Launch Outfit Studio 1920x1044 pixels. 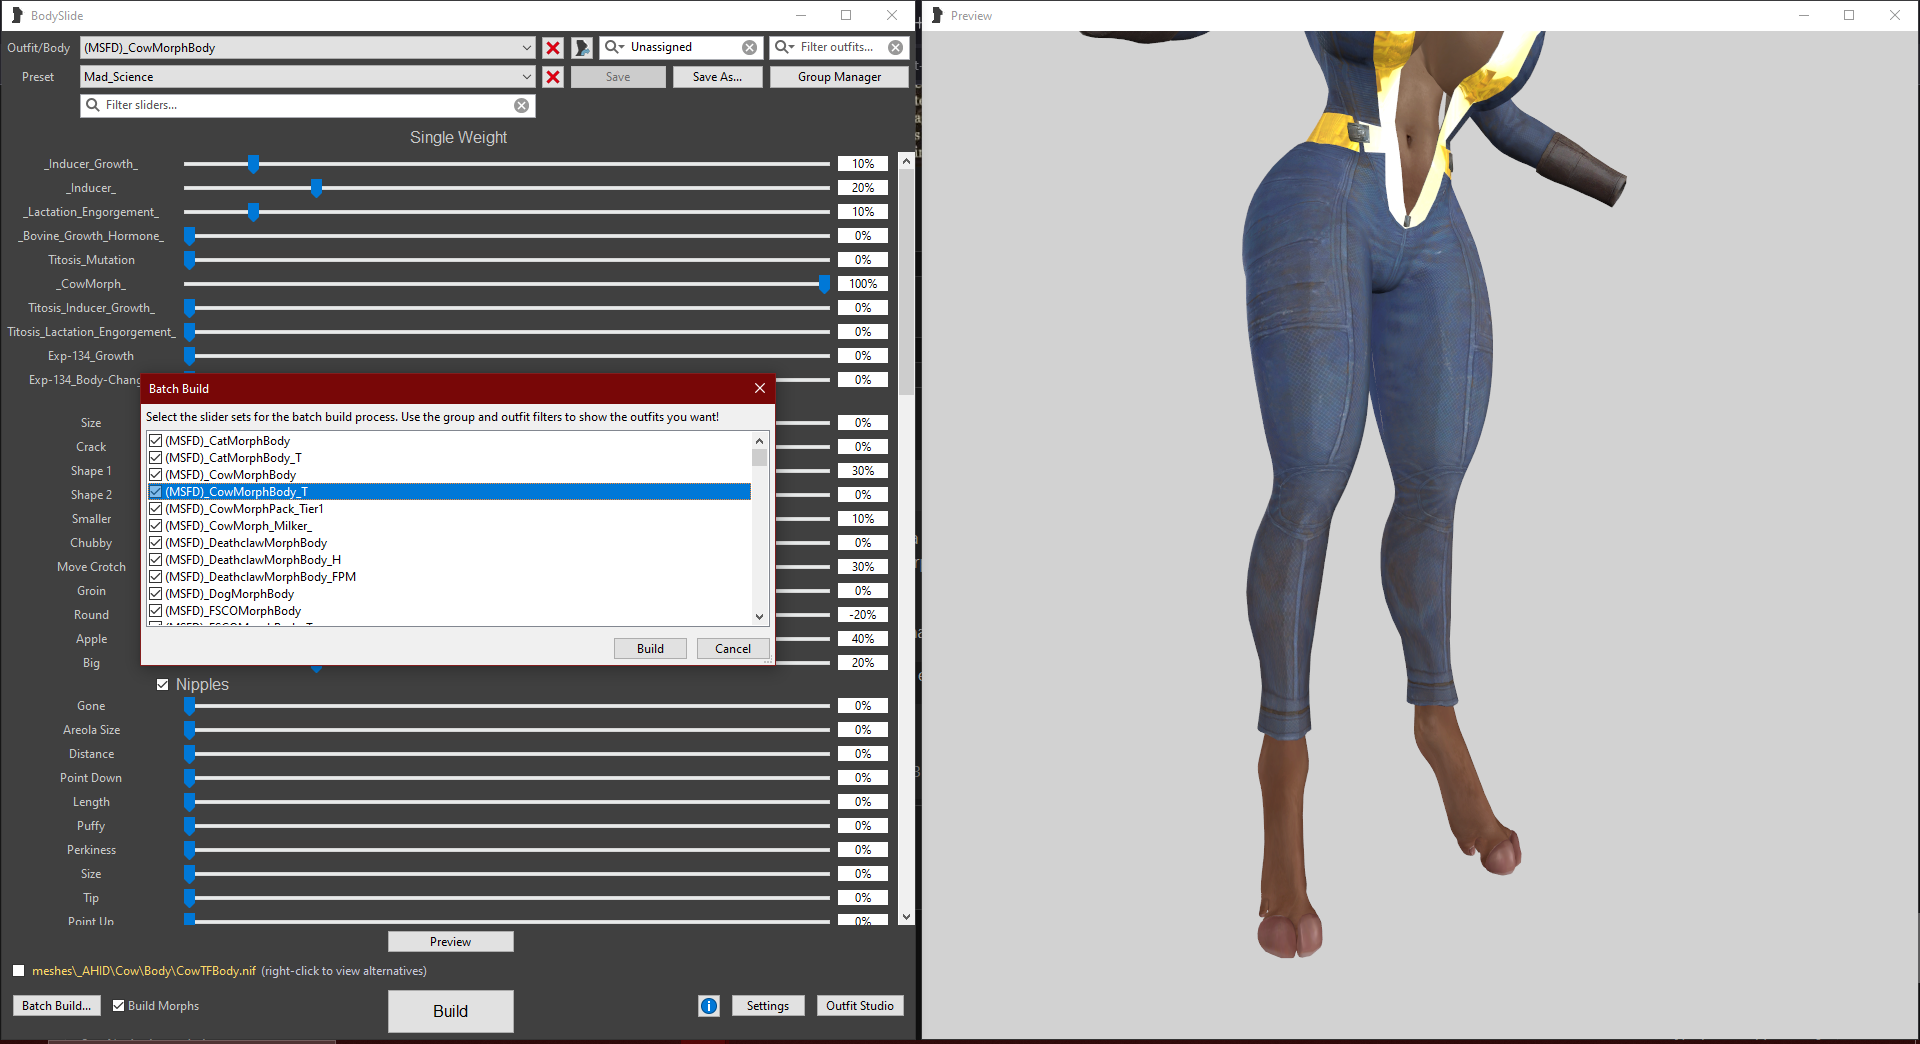859,1006
